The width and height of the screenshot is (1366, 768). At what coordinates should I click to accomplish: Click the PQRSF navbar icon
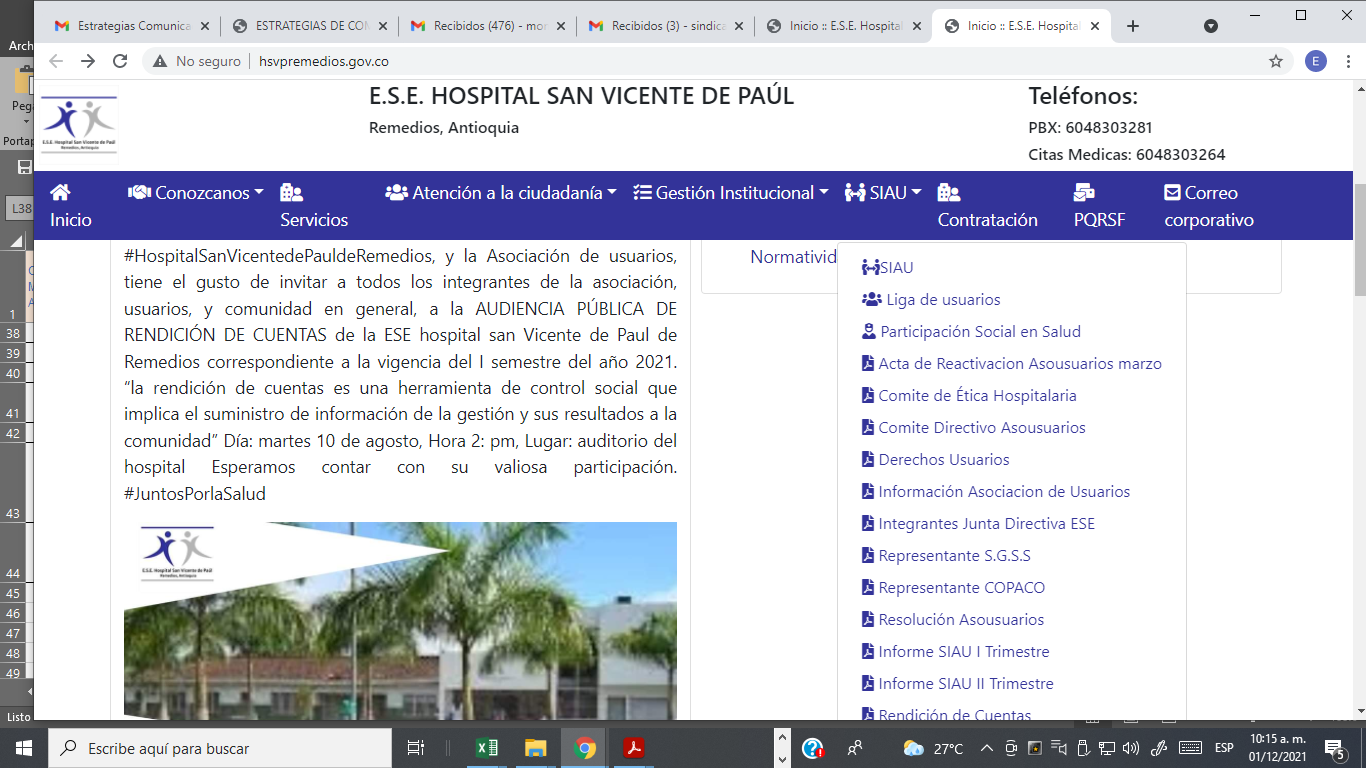click(1084, 192)
